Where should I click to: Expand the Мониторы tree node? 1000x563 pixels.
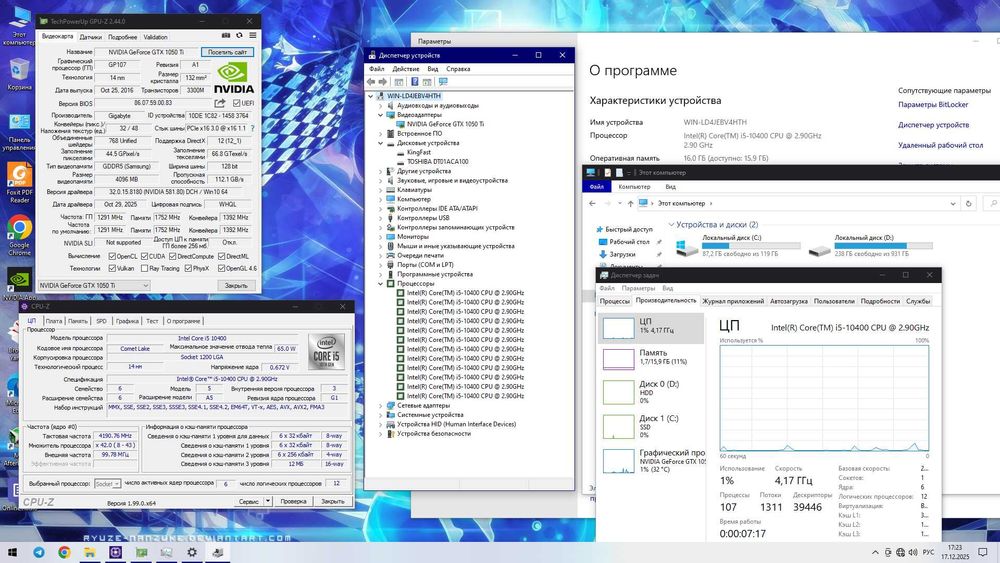point(381,237)
